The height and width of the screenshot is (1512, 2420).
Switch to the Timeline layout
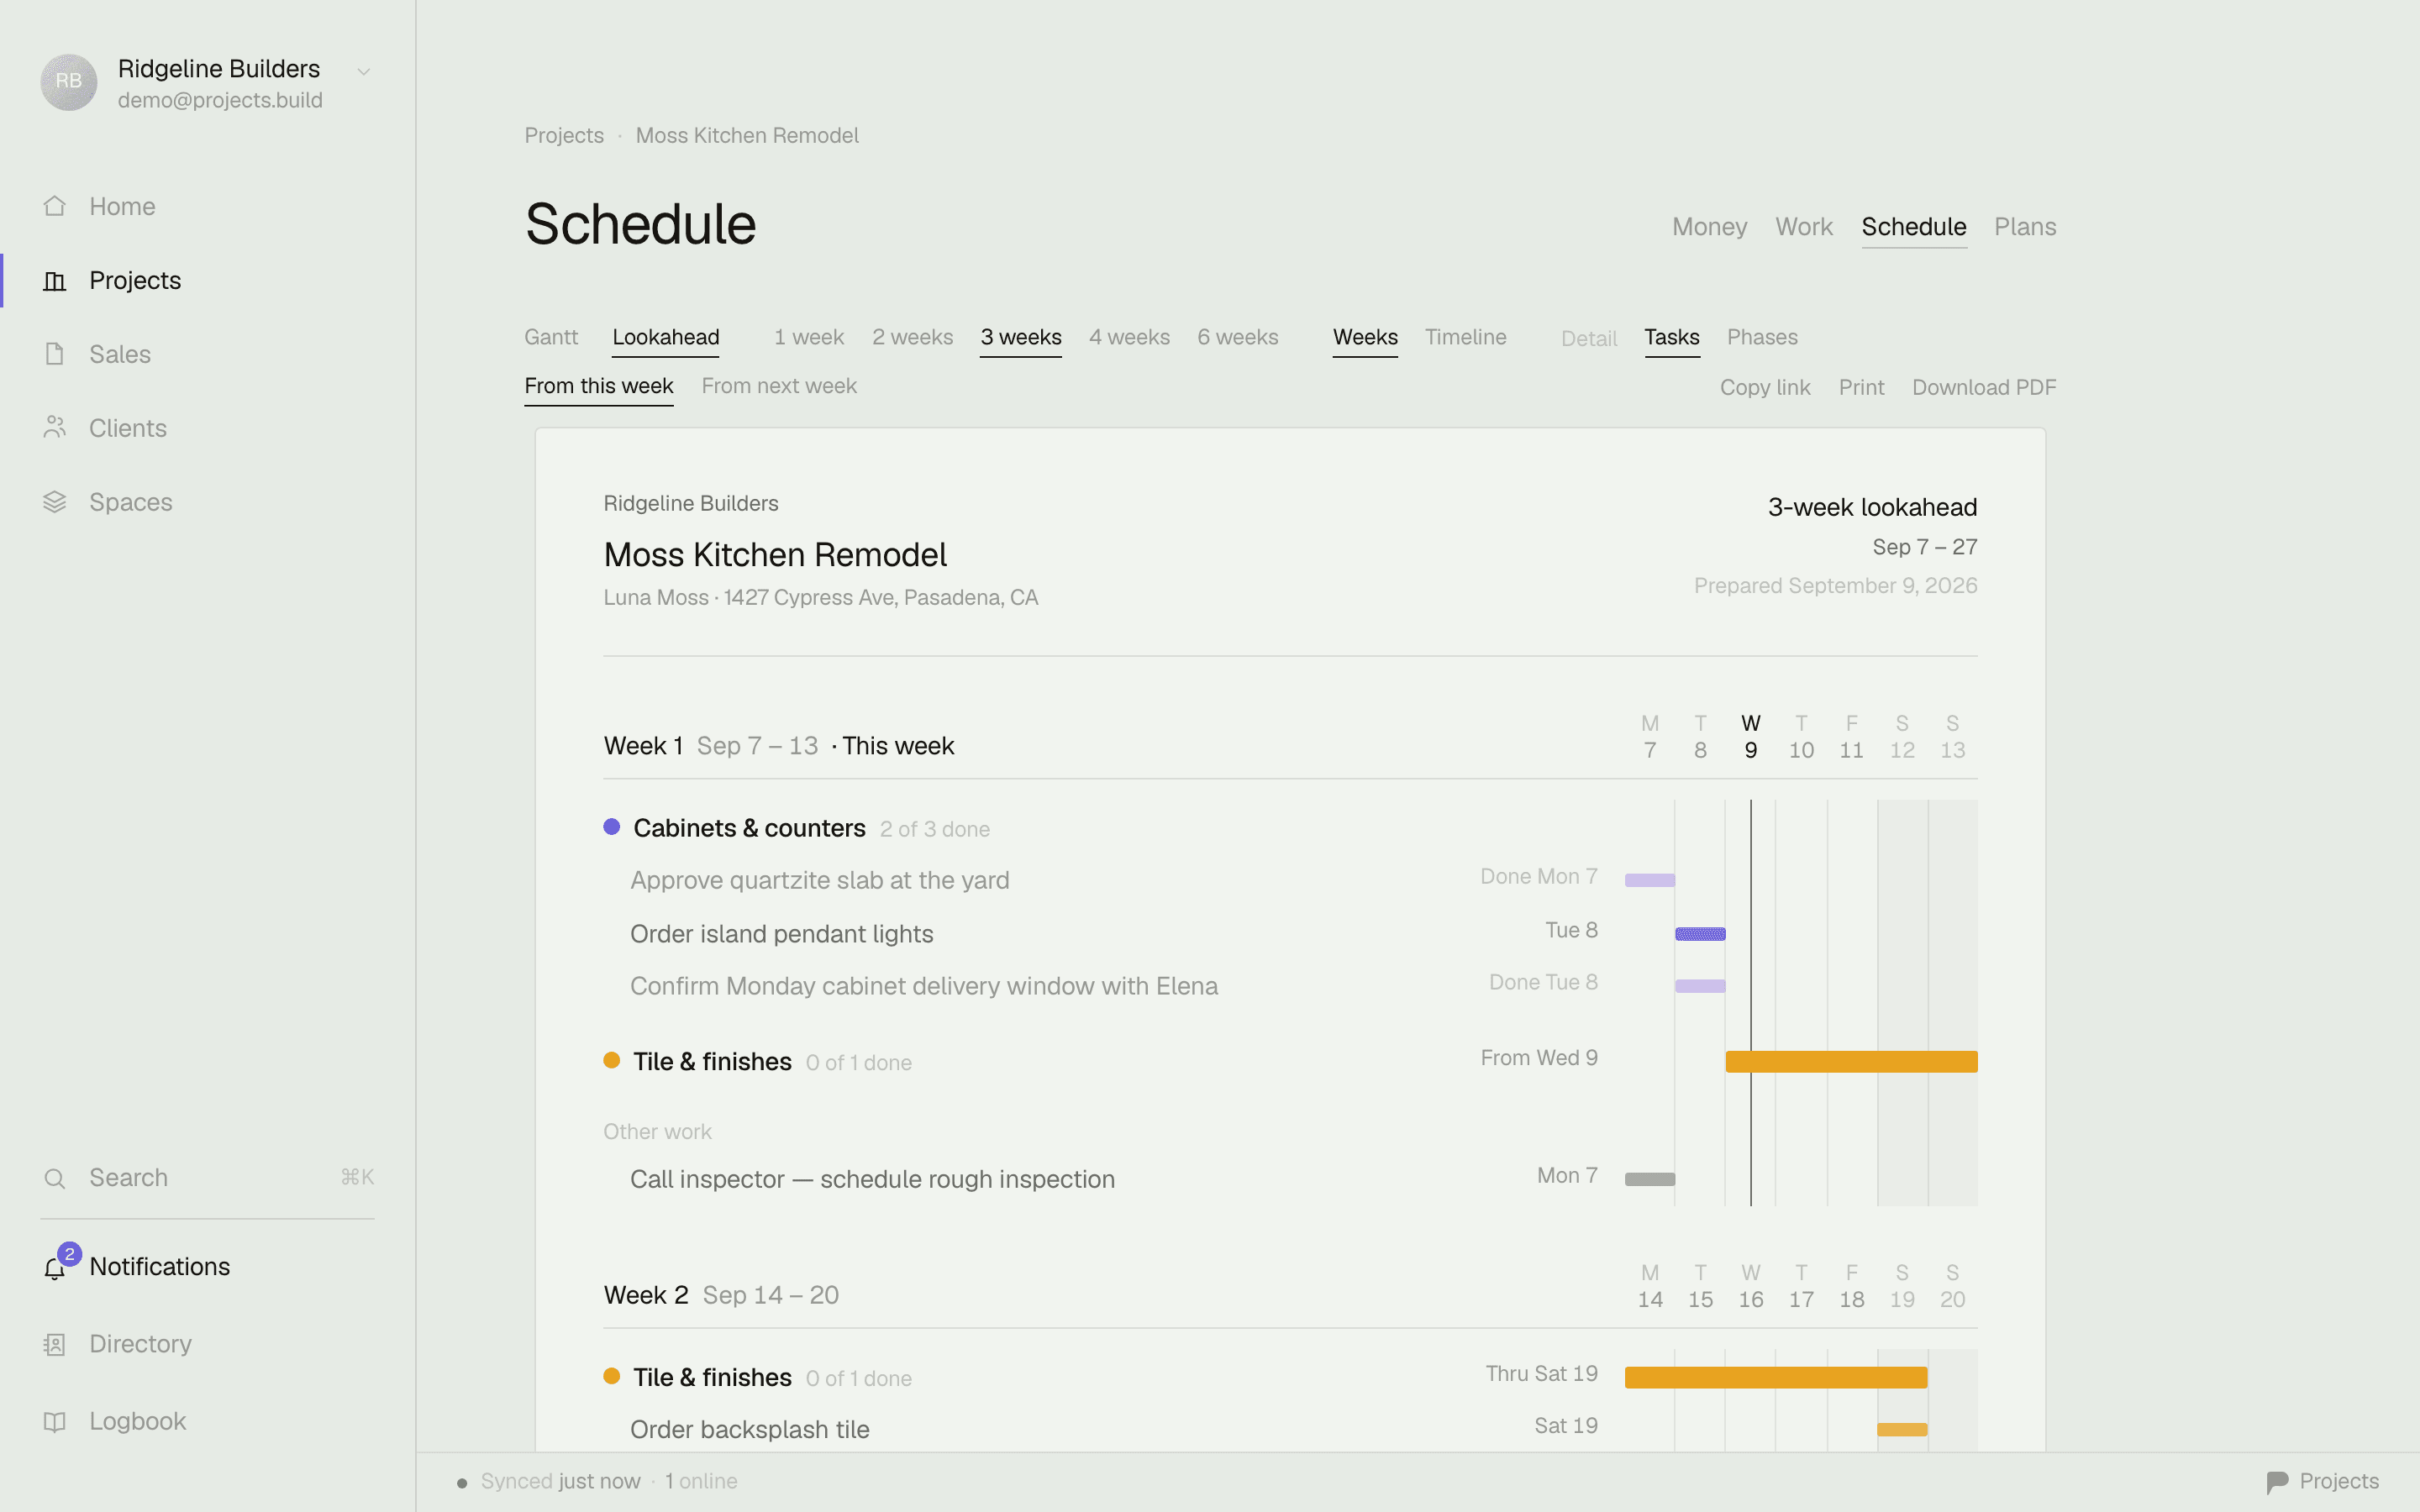click(x=1465, y=337)
